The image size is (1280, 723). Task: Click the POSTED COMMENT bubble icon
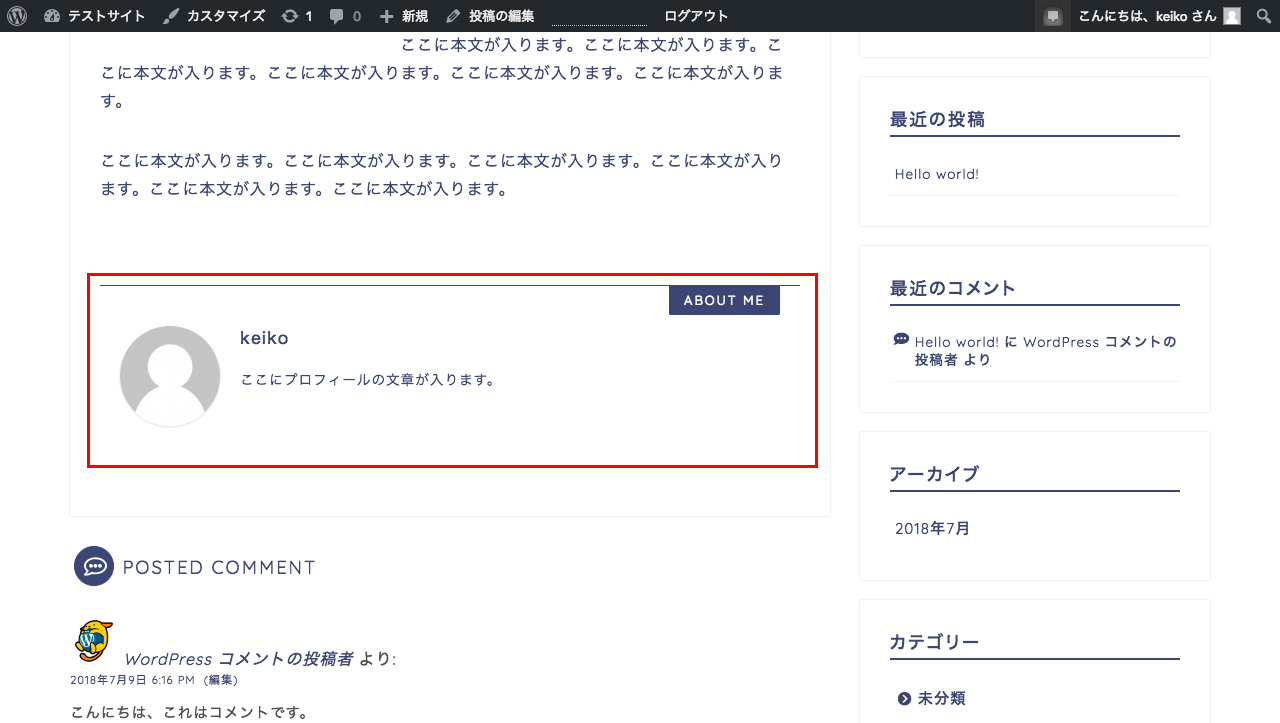94,566
